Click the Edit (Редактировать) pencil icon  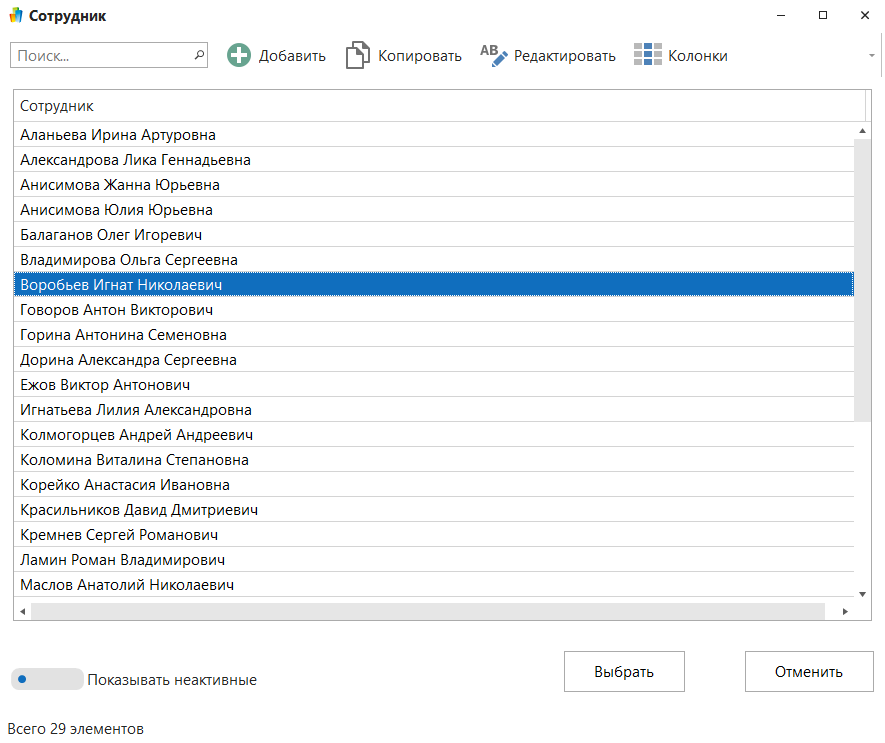click(494, 55)
